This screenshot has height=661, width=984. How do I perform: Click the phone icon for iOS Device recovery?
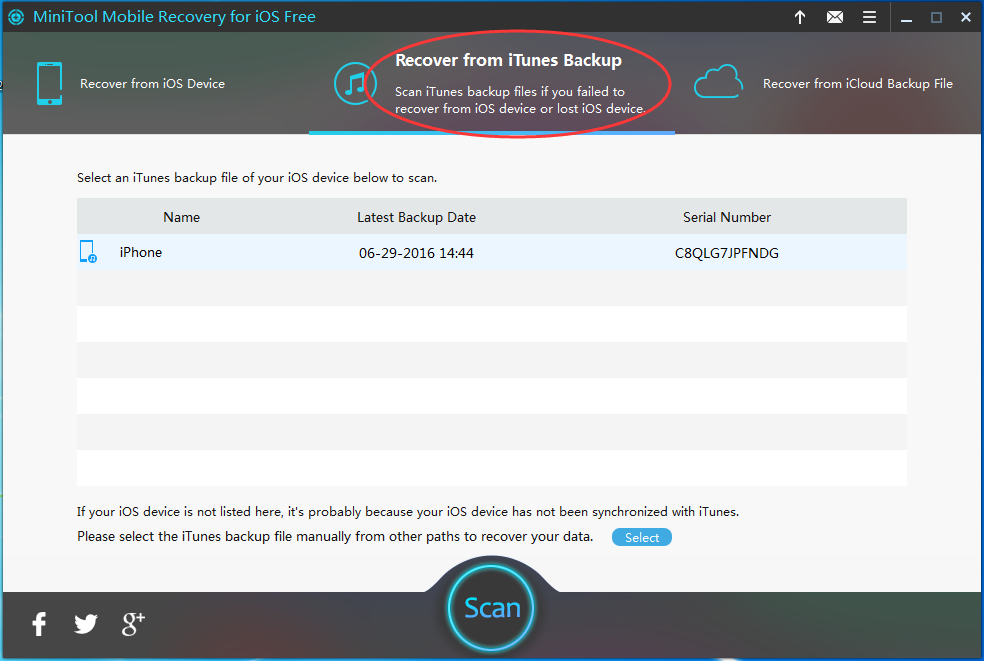[x=49, y=83]
